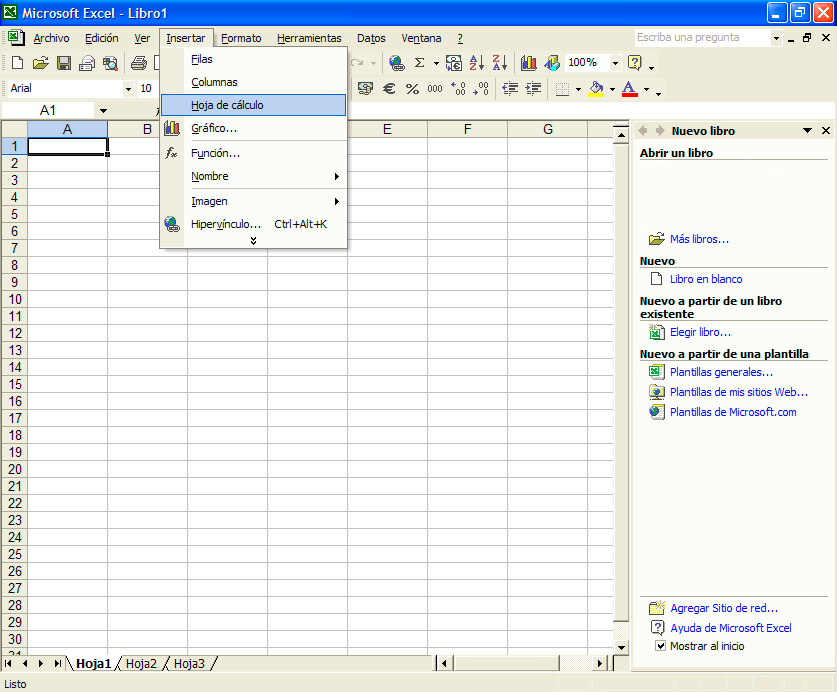Click the 'Libro en blanco' link

click(706, 279)
